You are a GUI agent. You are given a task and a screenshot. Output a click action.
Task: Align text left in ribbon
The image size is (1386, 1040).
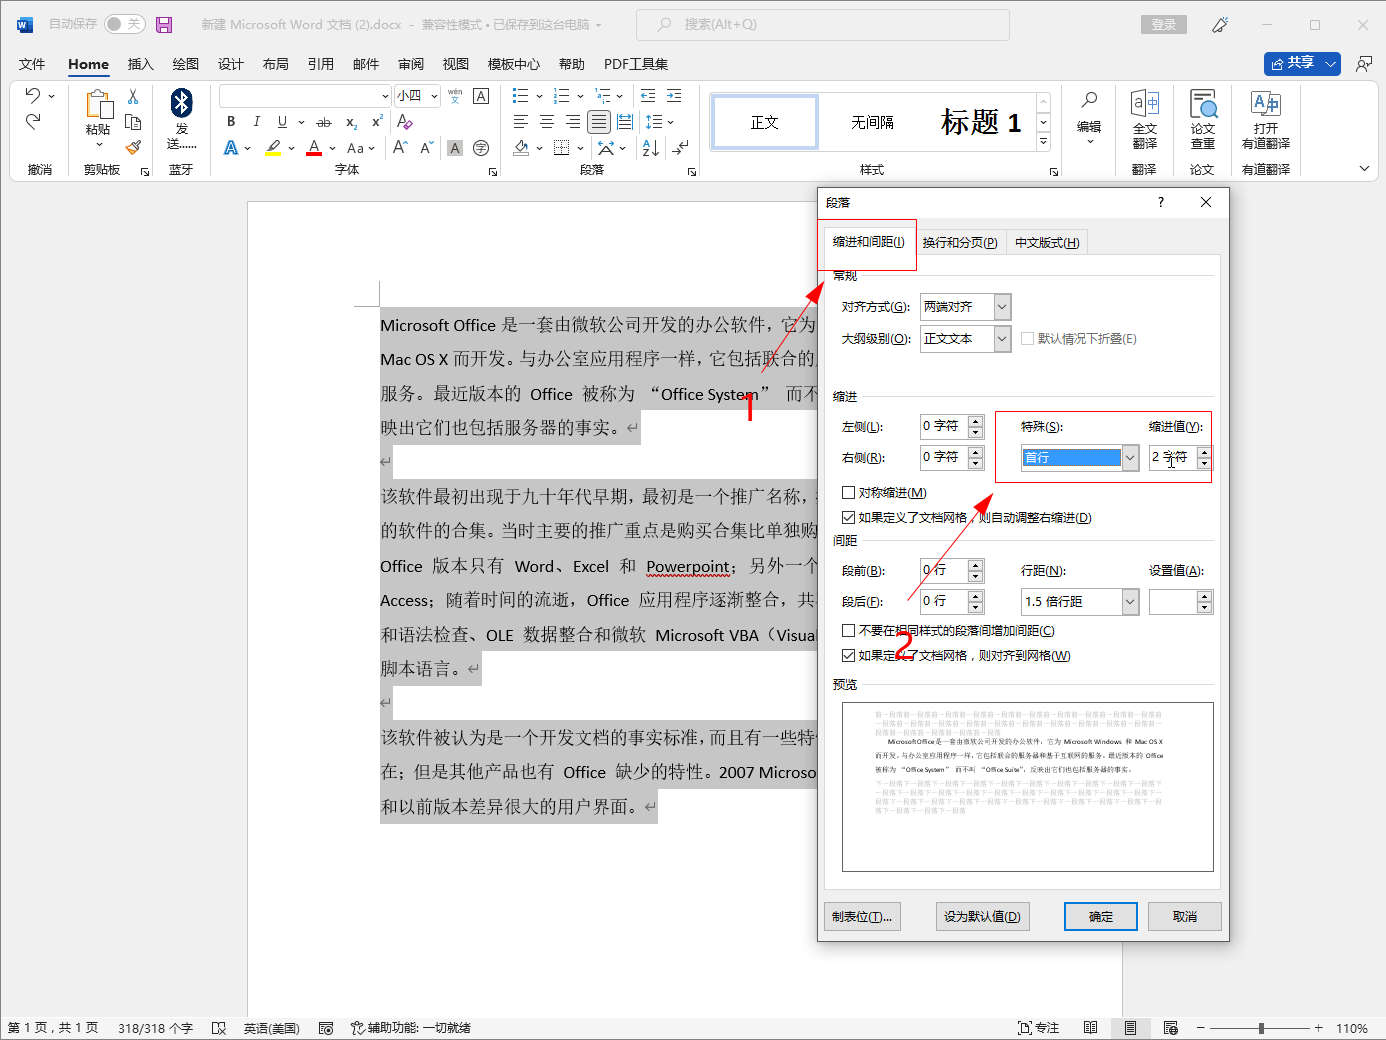[x=521, y=122]
